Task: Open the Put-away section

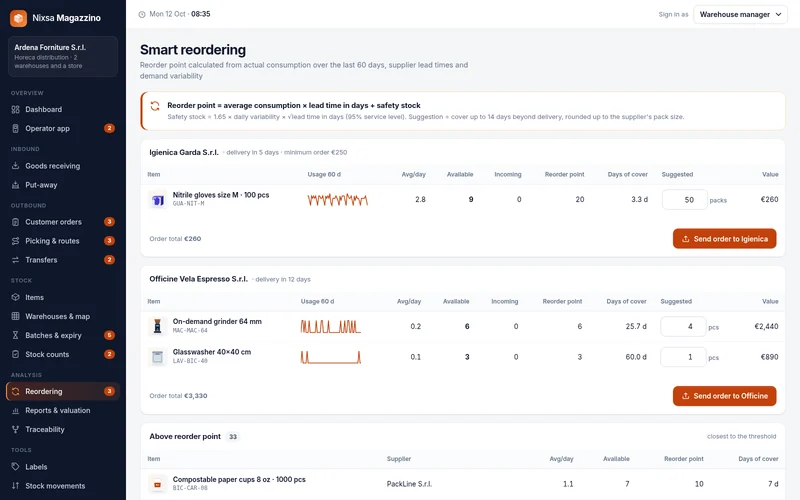Action: (x=63, y=185)
